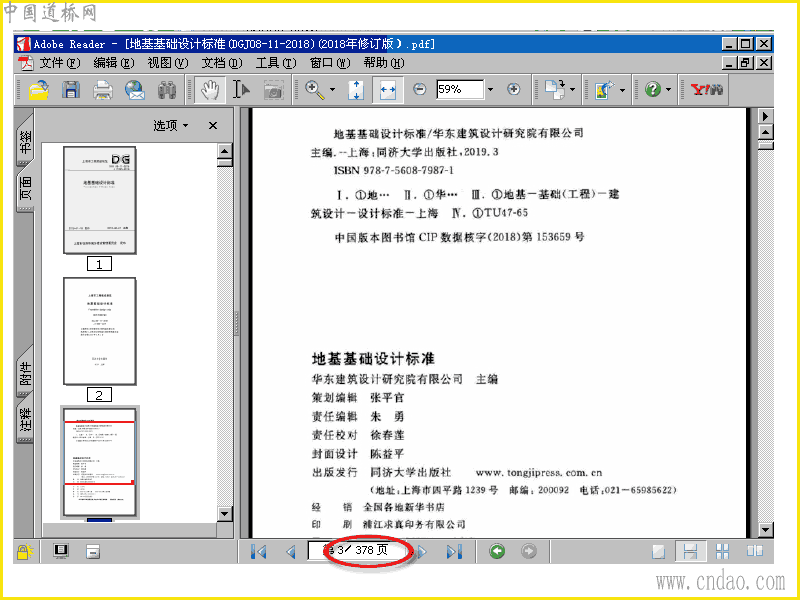
Task: Open the 视图(V) menu
Action: pyautogui.click(x=168, y=63)
